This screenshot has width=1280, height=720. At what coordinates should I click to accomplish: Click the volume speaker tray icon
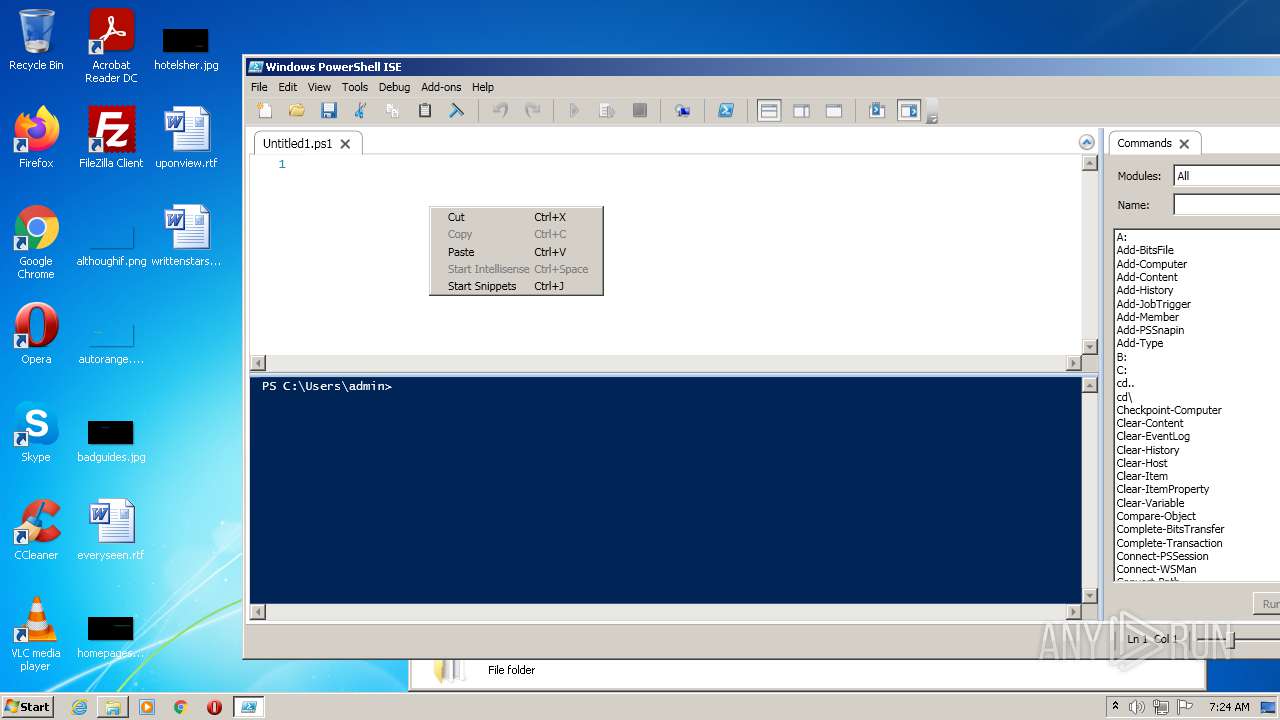pos(1136,707)
